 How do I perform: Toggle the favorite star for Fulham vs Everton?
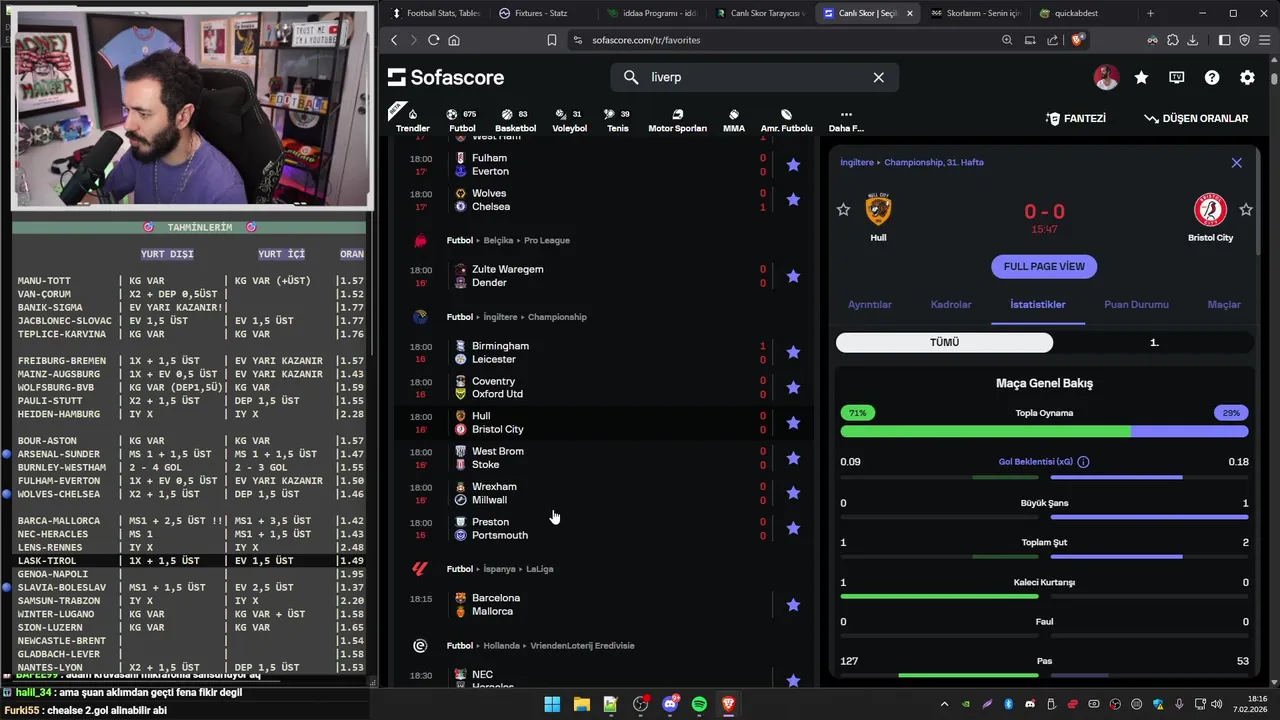point(793,164)
